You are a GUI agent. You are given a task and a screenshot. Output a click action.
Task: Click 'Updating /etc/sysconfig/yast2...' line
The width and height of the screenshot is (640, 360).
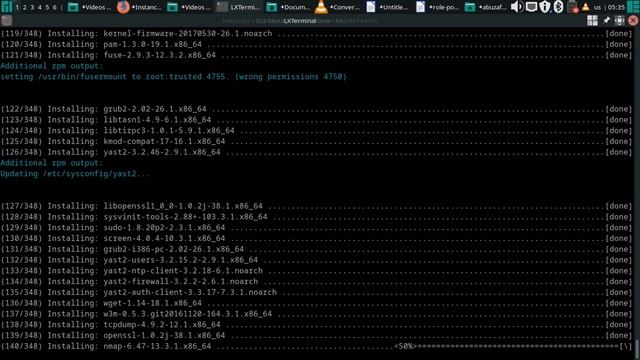[x=75, y=173]
